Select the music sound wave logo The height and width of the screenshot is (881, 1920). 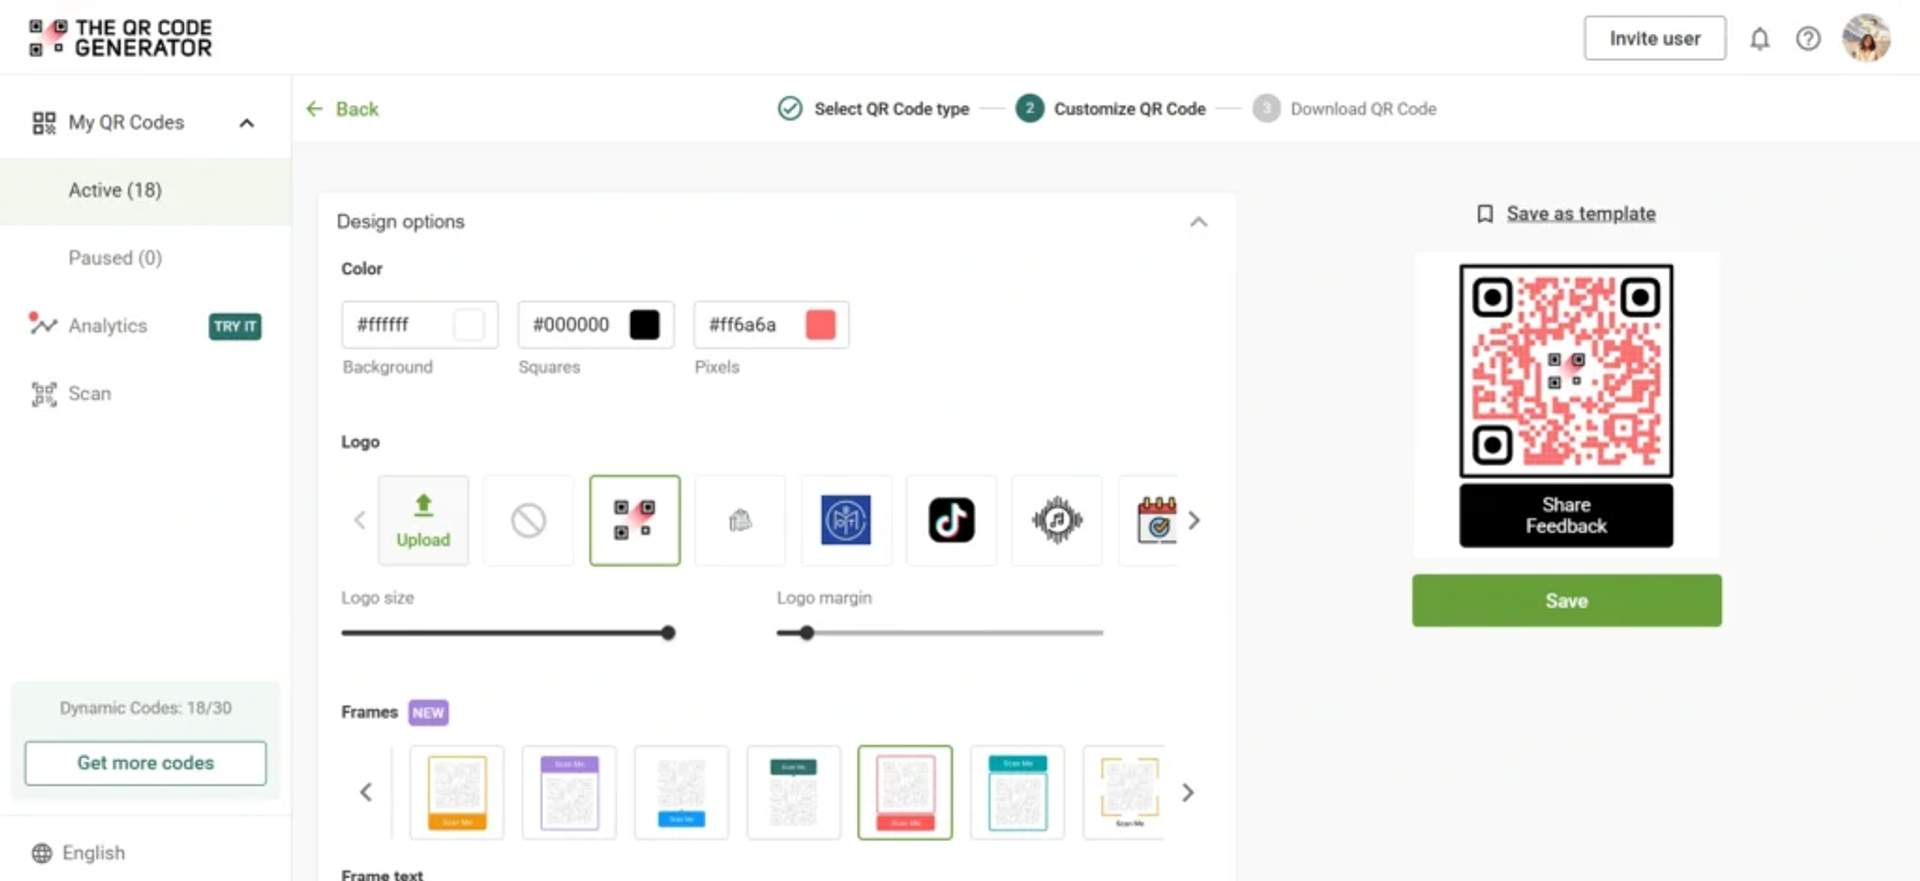[1057, 521]
